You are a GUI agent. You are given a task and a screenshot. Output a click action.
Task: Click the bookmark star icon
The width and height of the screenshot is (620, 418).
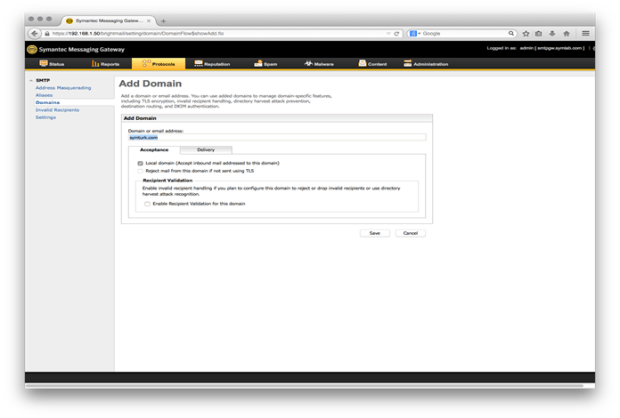point(526,33)
